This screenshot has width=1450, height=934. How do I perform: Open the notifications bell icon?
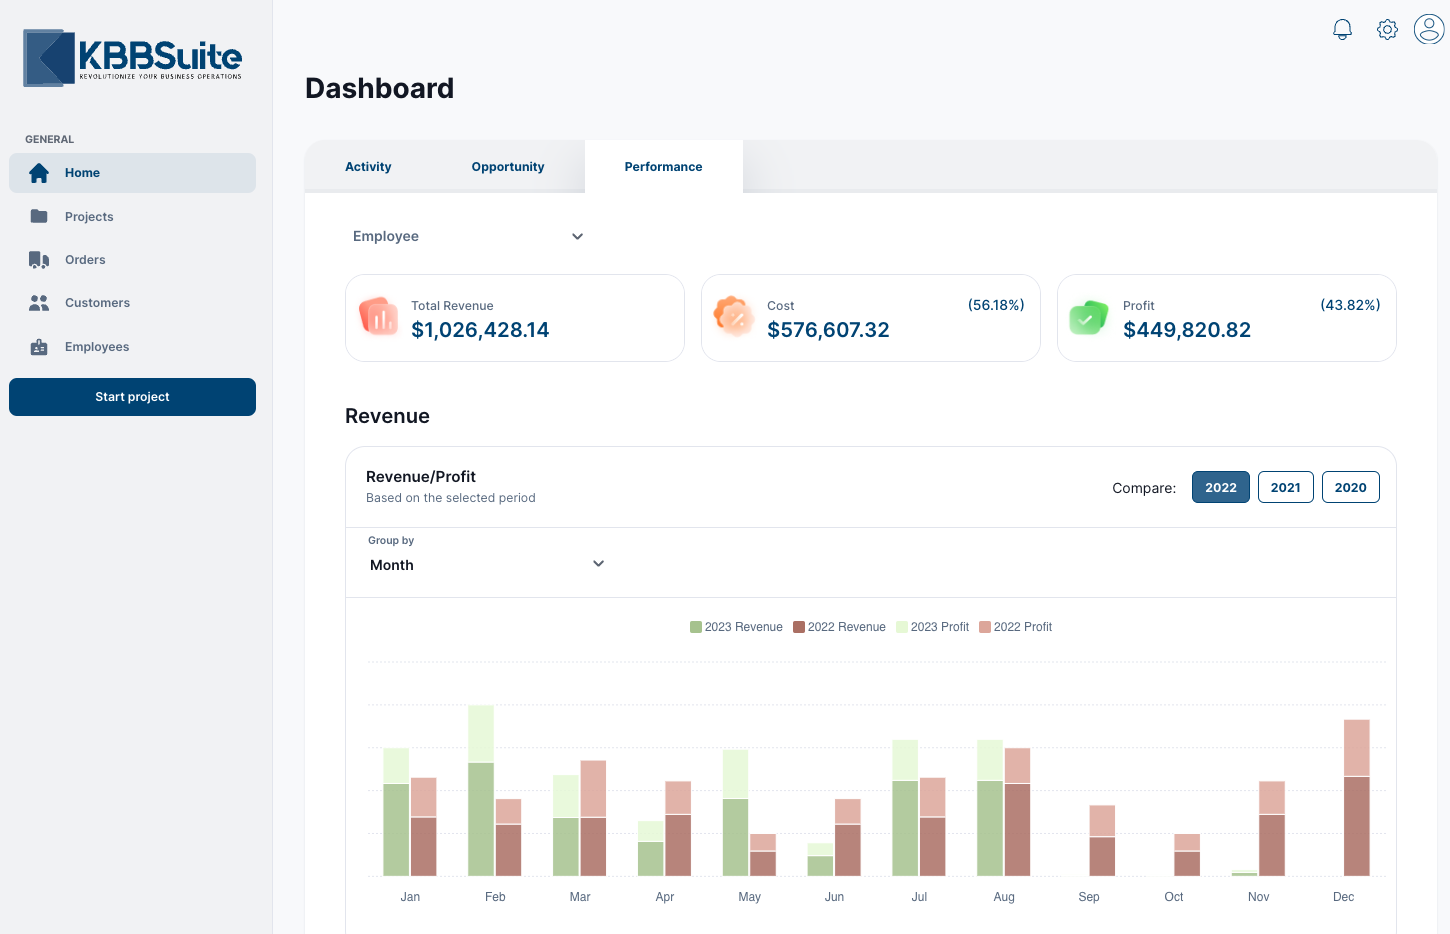coord(1342,30)
